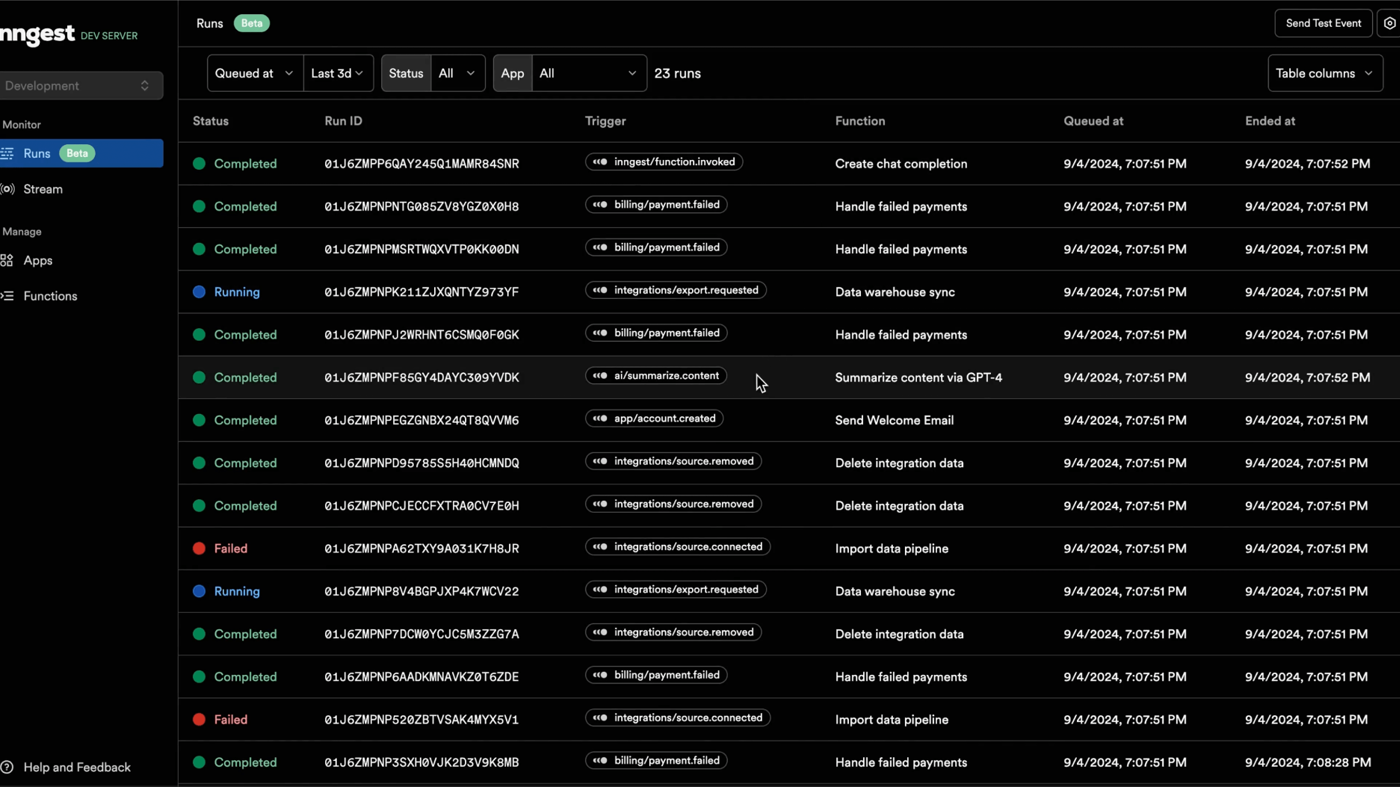Select run ID 01J6ZMPNP6AADKMNAVKZ0T6ZDE
This screenshot has height=787, width=1400.
[421, 677]
